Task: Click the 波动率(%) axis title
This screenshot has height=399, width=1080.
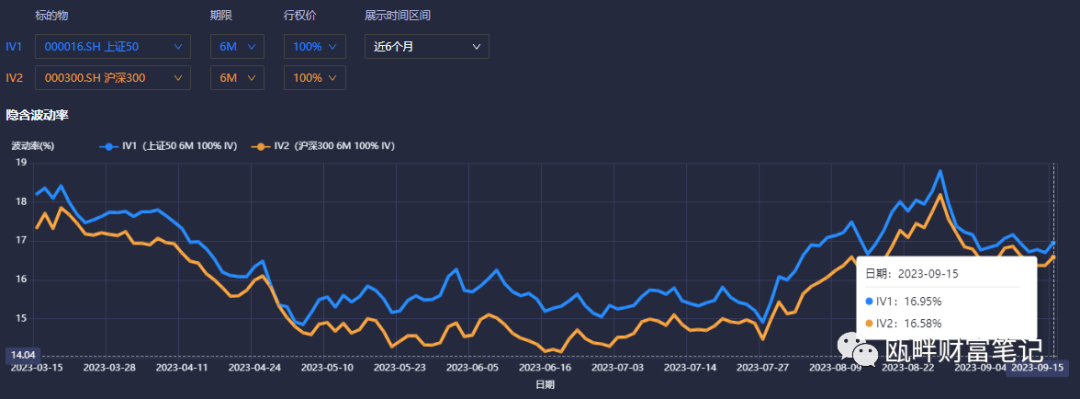Action: [32, 145]
